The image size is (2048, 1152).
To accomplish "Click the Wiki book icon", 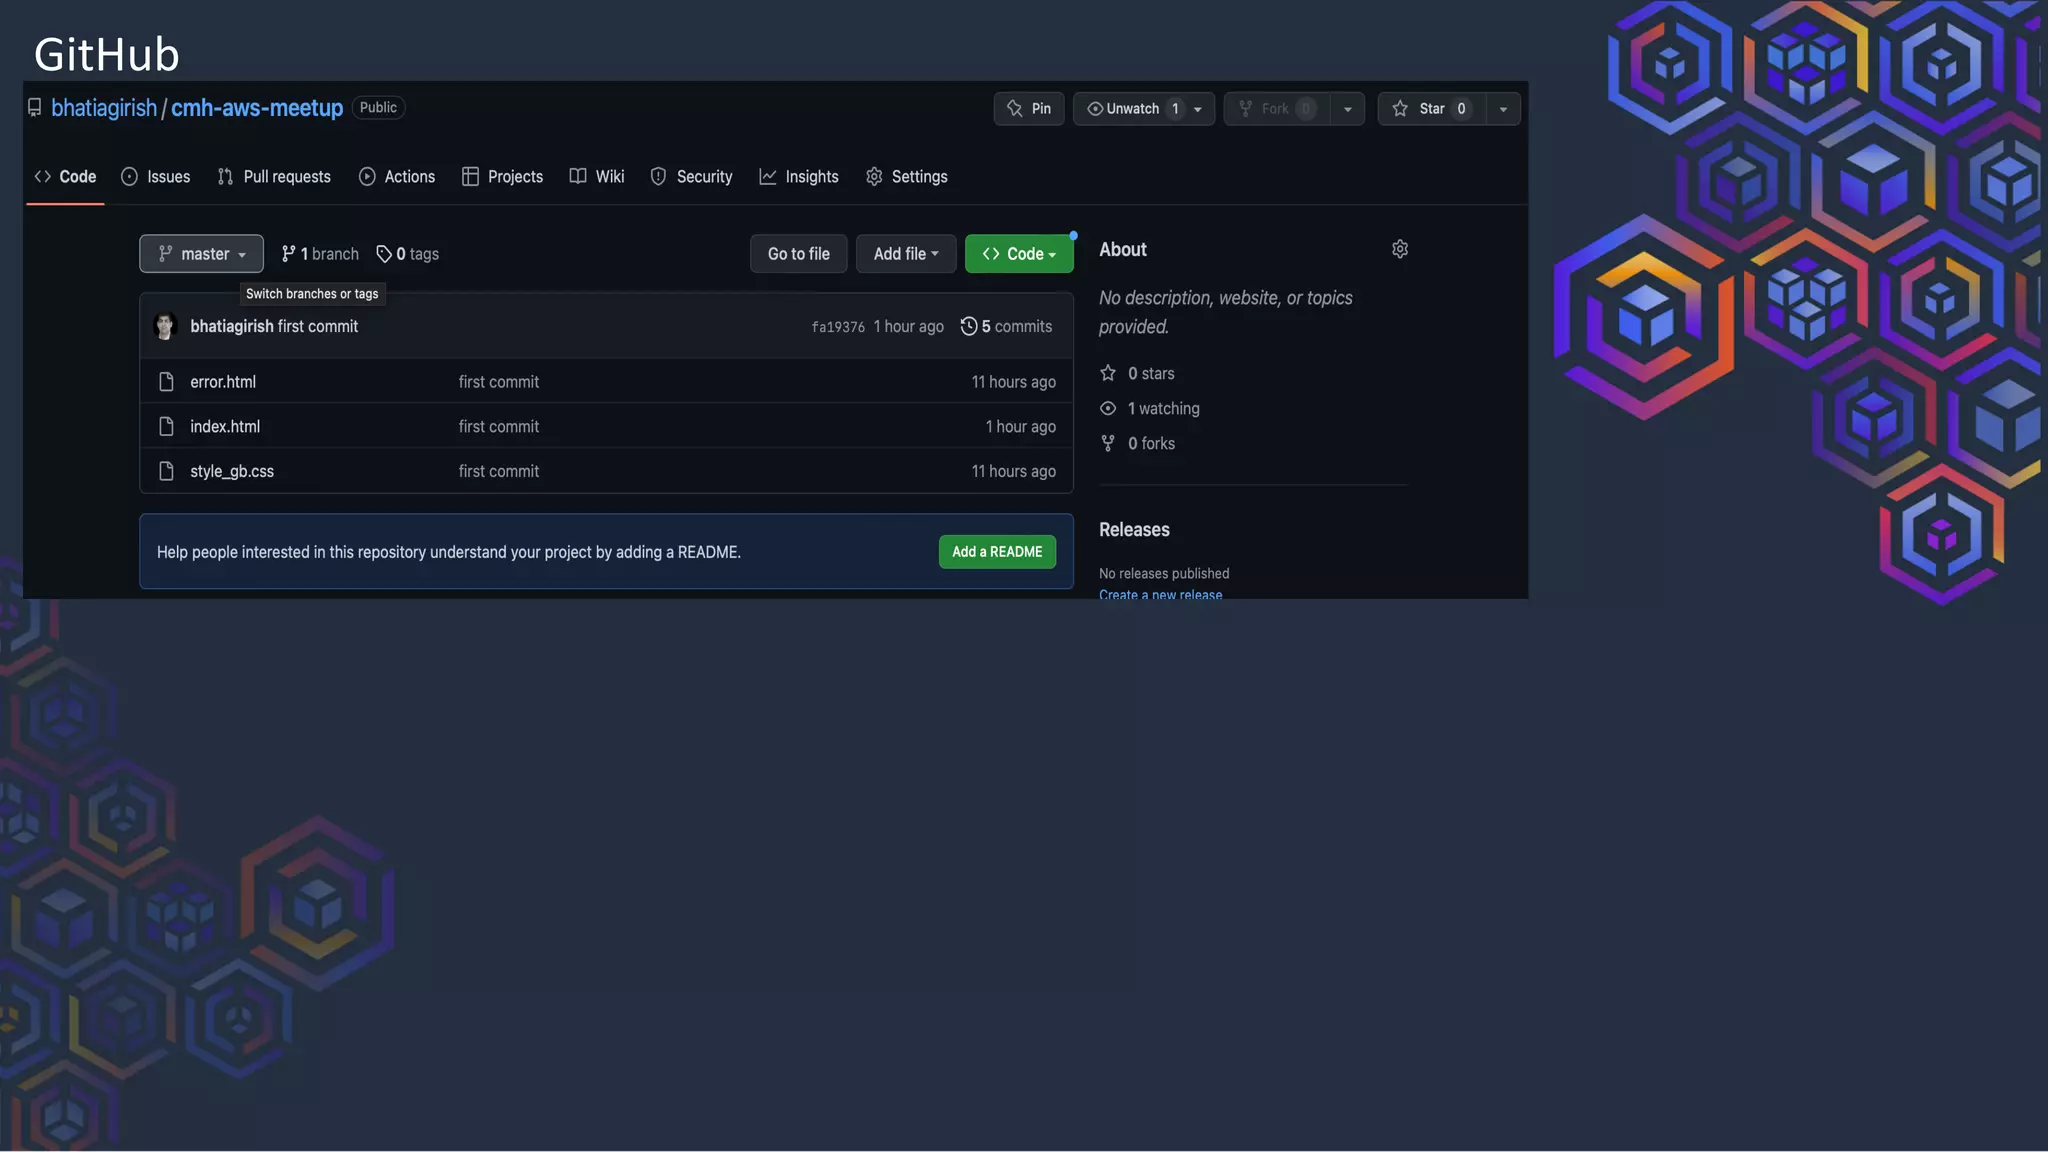I will 578,176.
